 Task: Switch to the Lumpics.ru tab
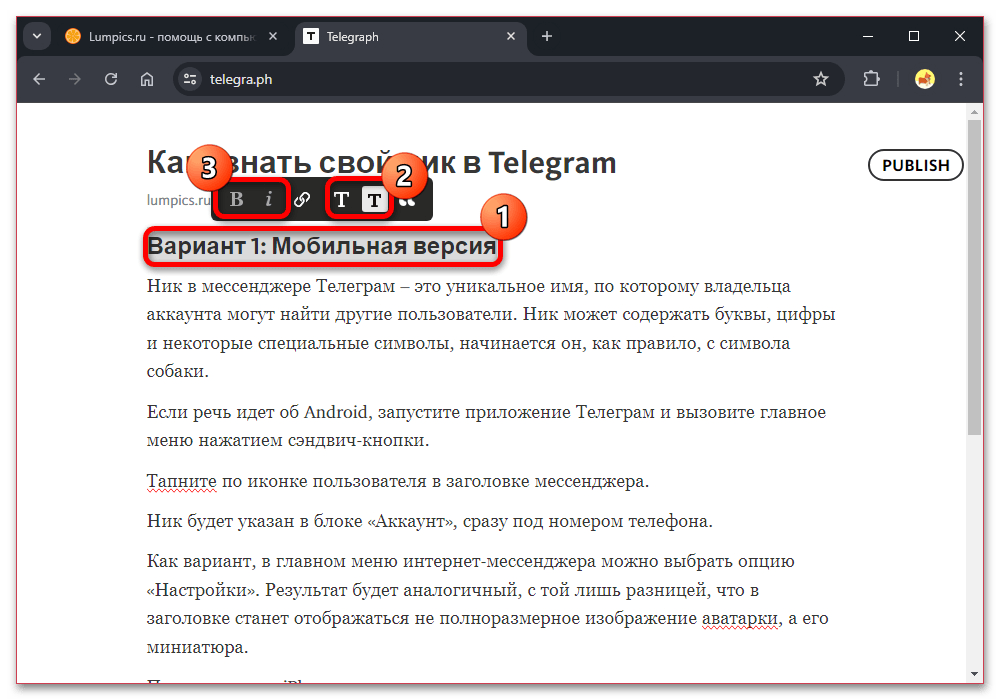[x=170, y=37]
